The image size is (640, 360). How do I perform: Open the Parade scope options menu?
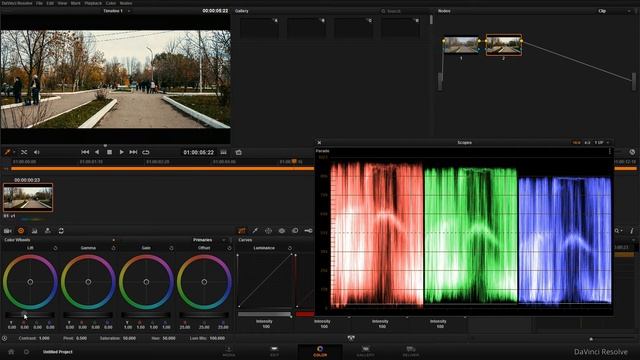click(610, 151)
